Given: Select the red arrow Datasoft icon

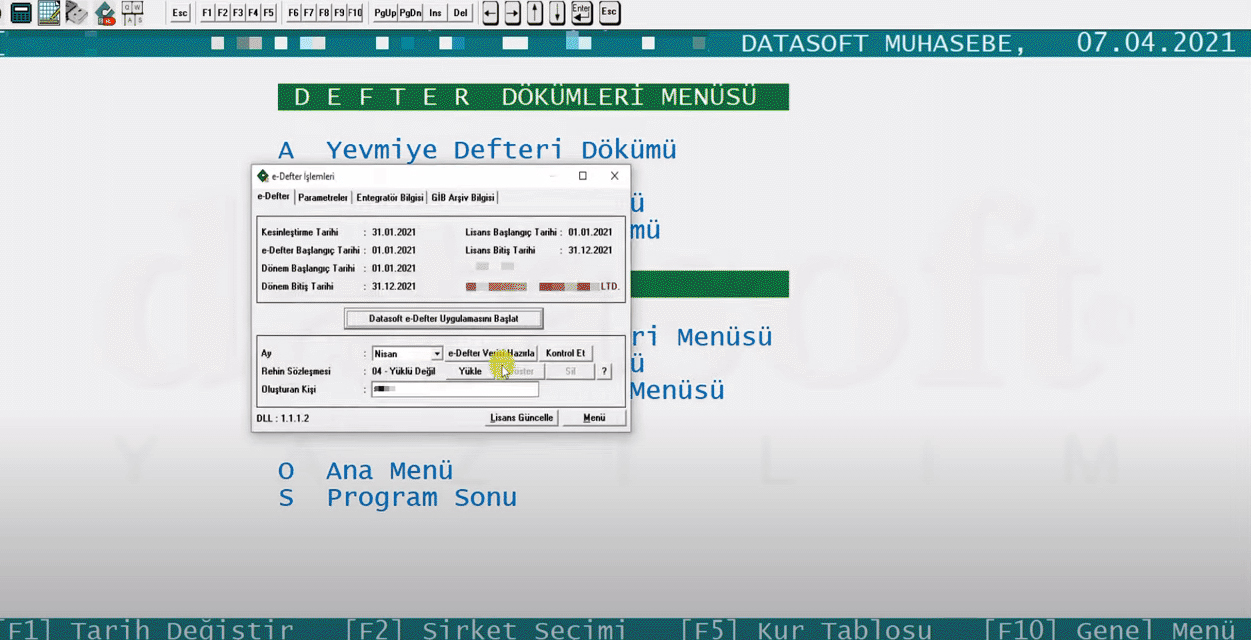Looking at the screenshot, I should point(104,12).
